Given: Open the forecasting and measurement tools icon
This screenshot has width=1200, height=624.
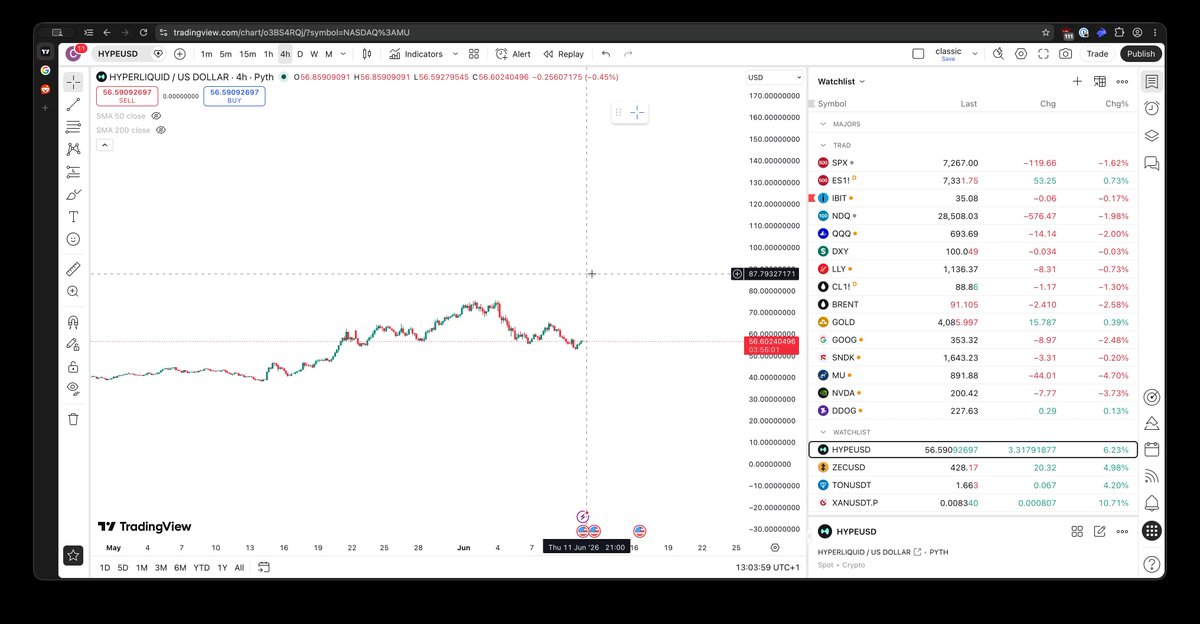Looking at the screenshot, I should click(x=73, y=172).
